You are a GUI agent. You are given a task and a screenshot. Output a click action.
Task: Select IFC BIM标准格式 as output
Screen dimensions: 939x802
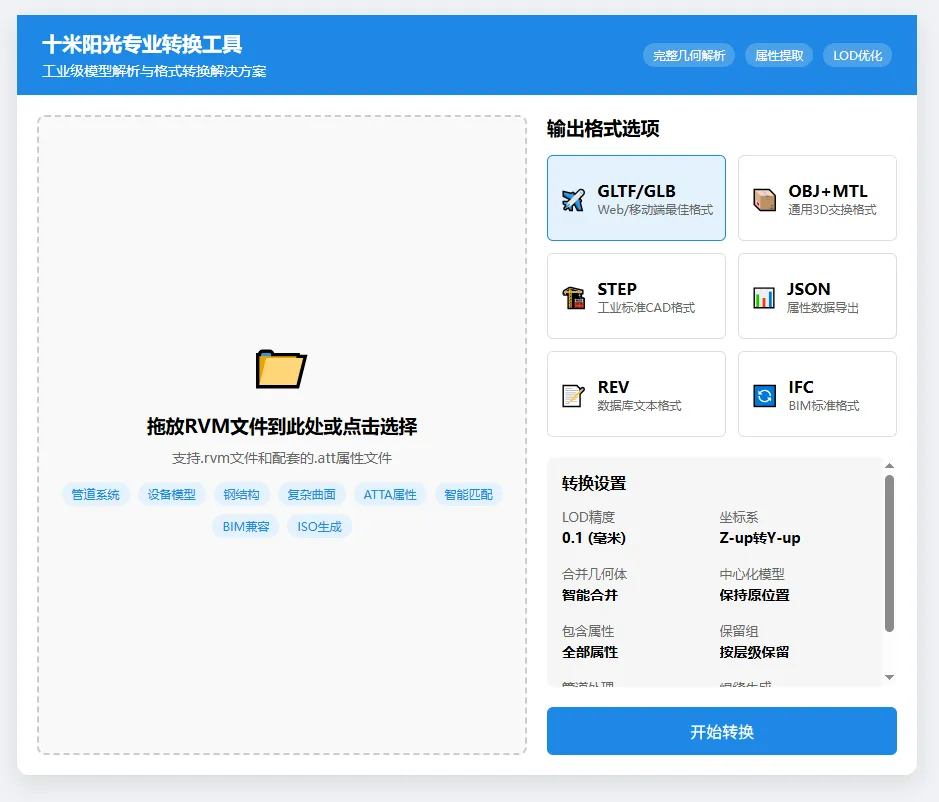pos(817,393)
